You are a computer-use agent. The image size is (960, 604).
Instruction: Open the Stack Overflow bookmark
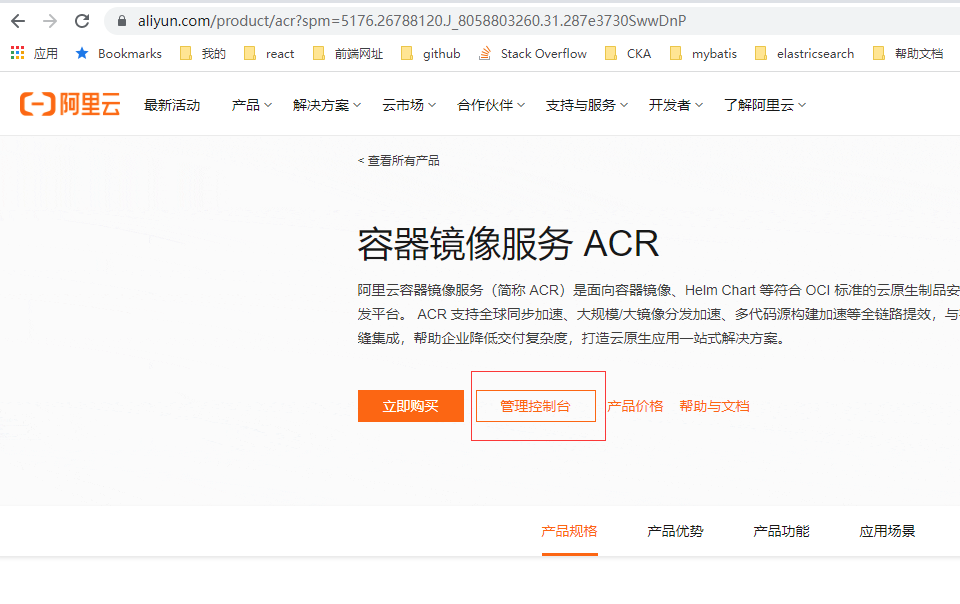coord(532,54)
